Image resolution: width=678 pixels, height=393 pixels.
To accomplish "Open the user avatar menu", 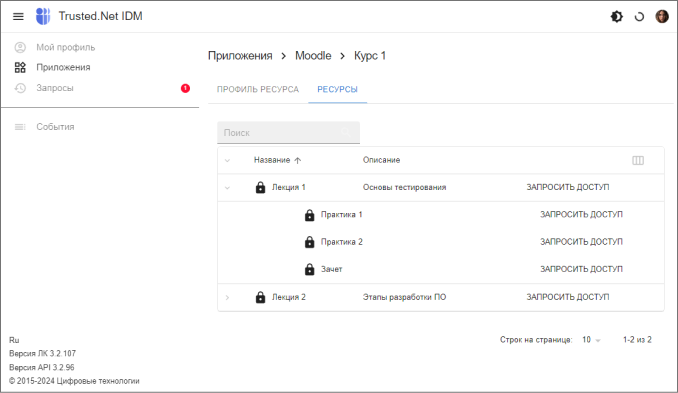I will [x=662, y=16].
